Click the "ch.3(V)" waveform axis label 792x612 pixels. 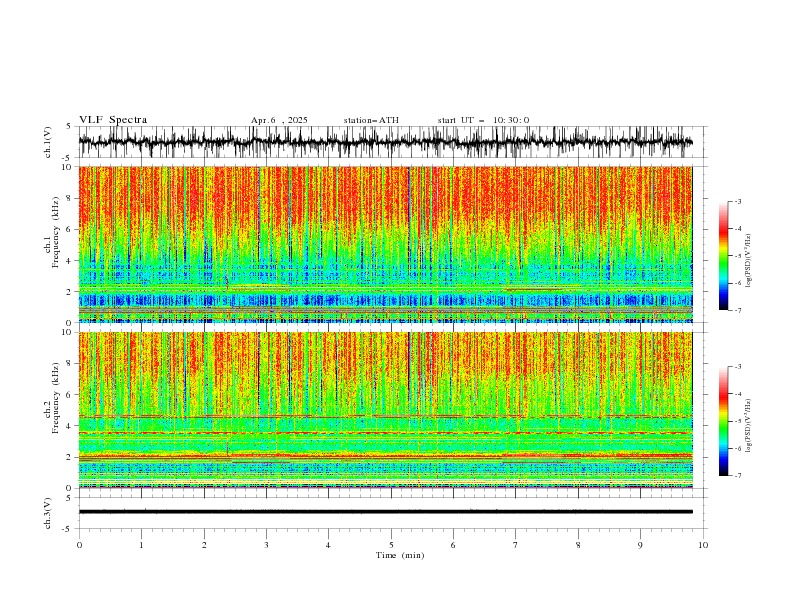(48, 514)
